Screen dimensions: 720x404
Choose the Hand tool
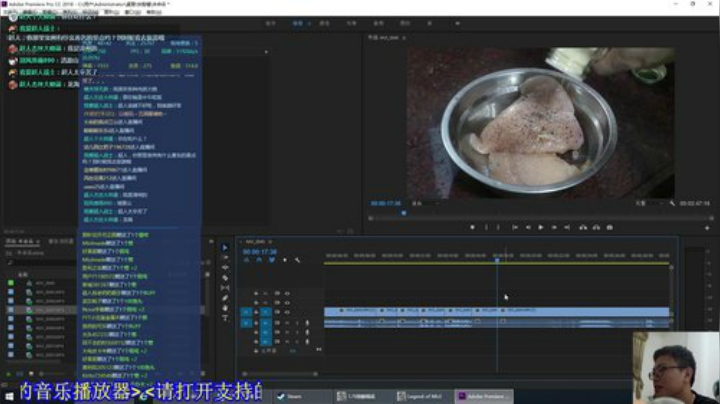click(x=225, y=308)
